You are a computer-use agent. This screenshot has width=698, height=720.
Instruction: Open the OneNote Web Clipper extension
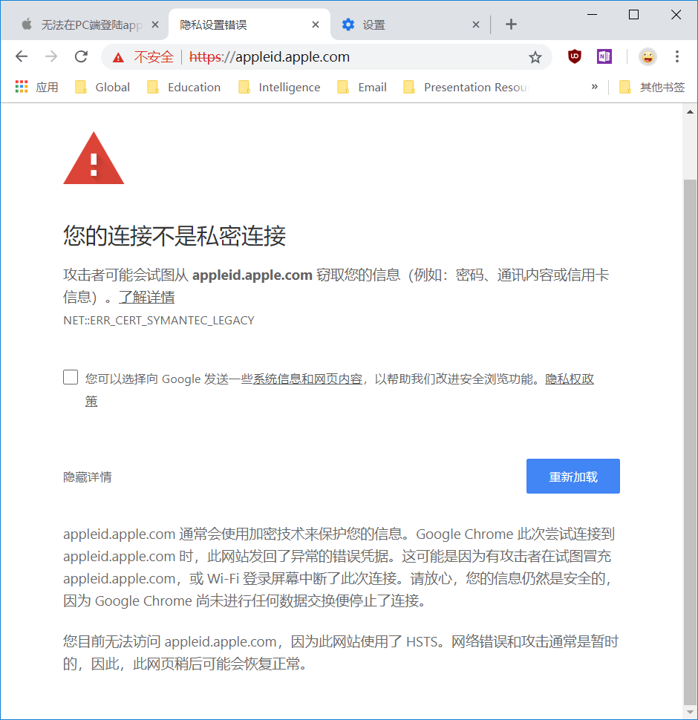[604, 56]
